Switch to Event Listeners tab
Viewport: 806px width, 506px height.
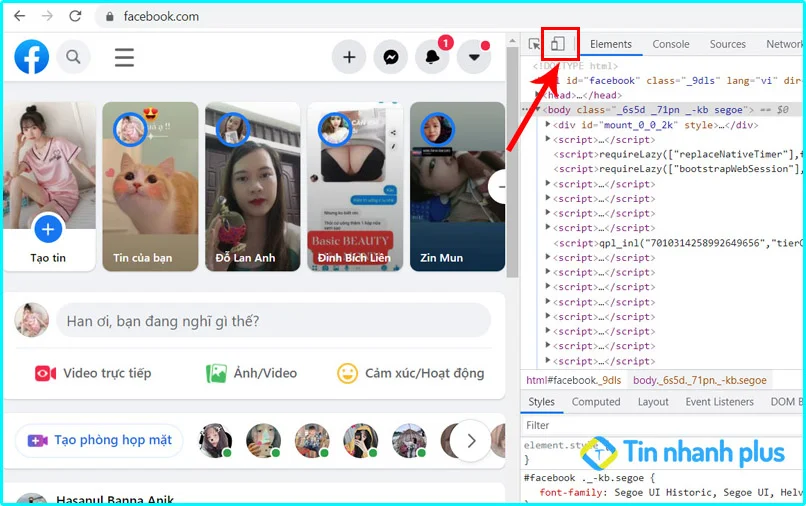[x=719, y=402]
